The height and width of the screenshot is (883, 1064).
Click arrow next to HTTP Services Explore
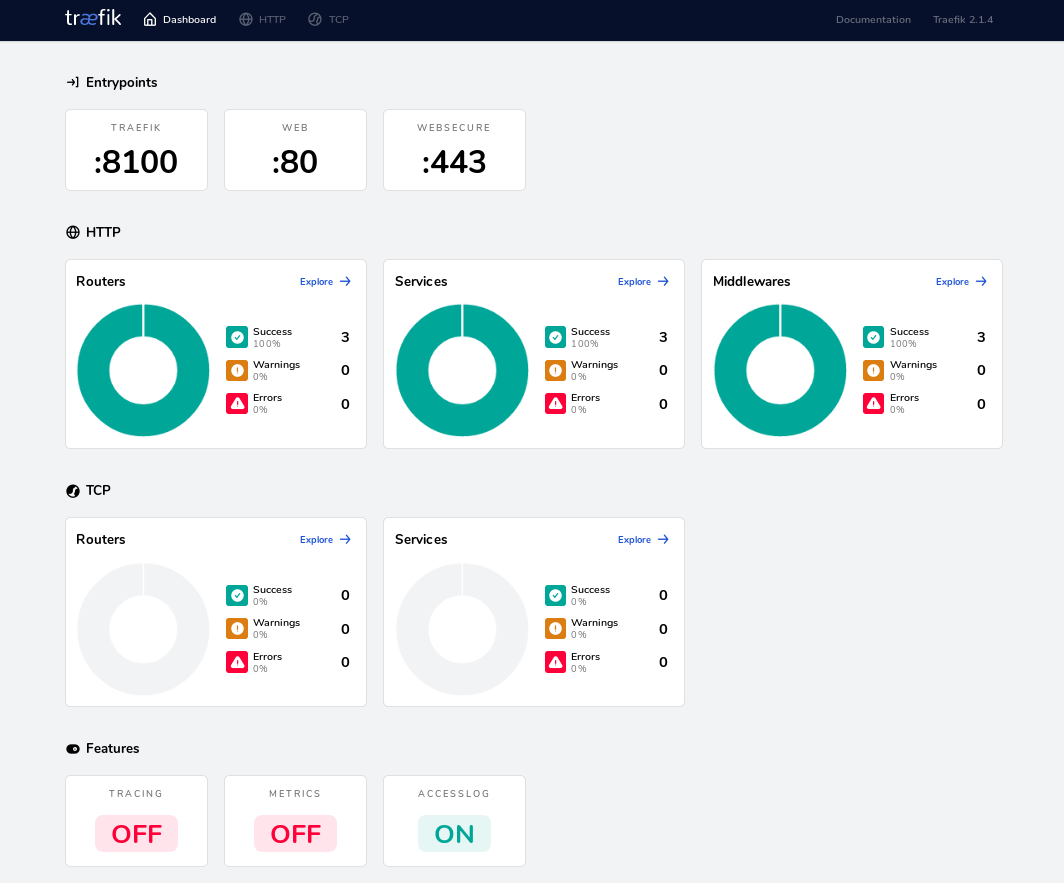coord(664,281)
